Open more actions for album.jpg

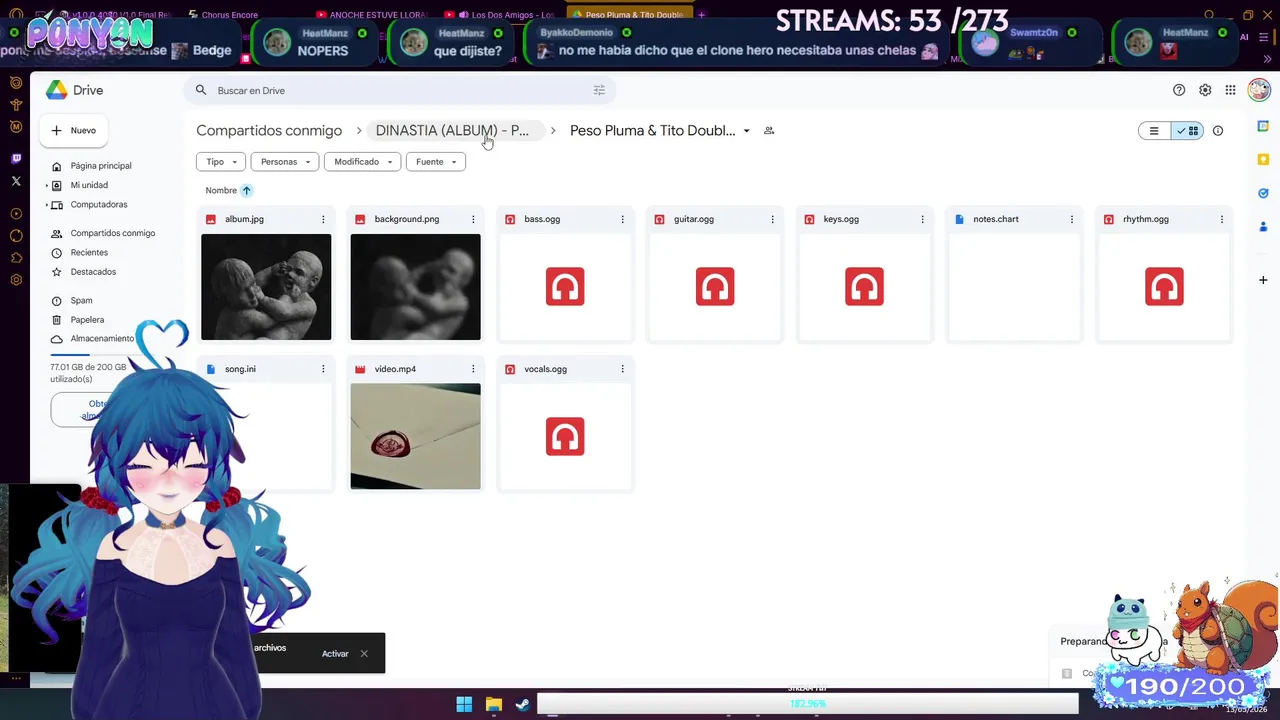[323, 219]
